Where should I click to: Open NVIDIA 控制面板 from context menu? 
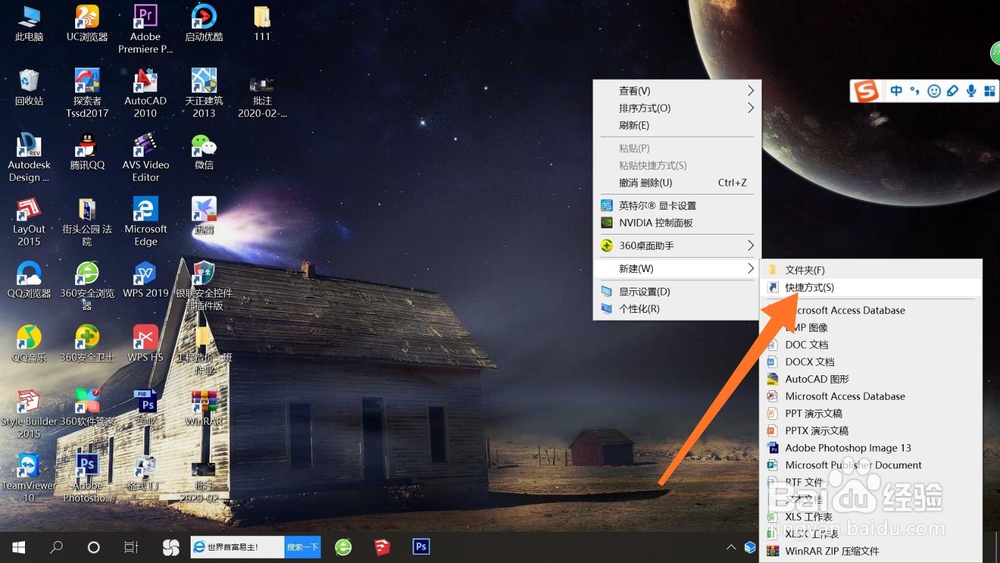click(677, 223)
